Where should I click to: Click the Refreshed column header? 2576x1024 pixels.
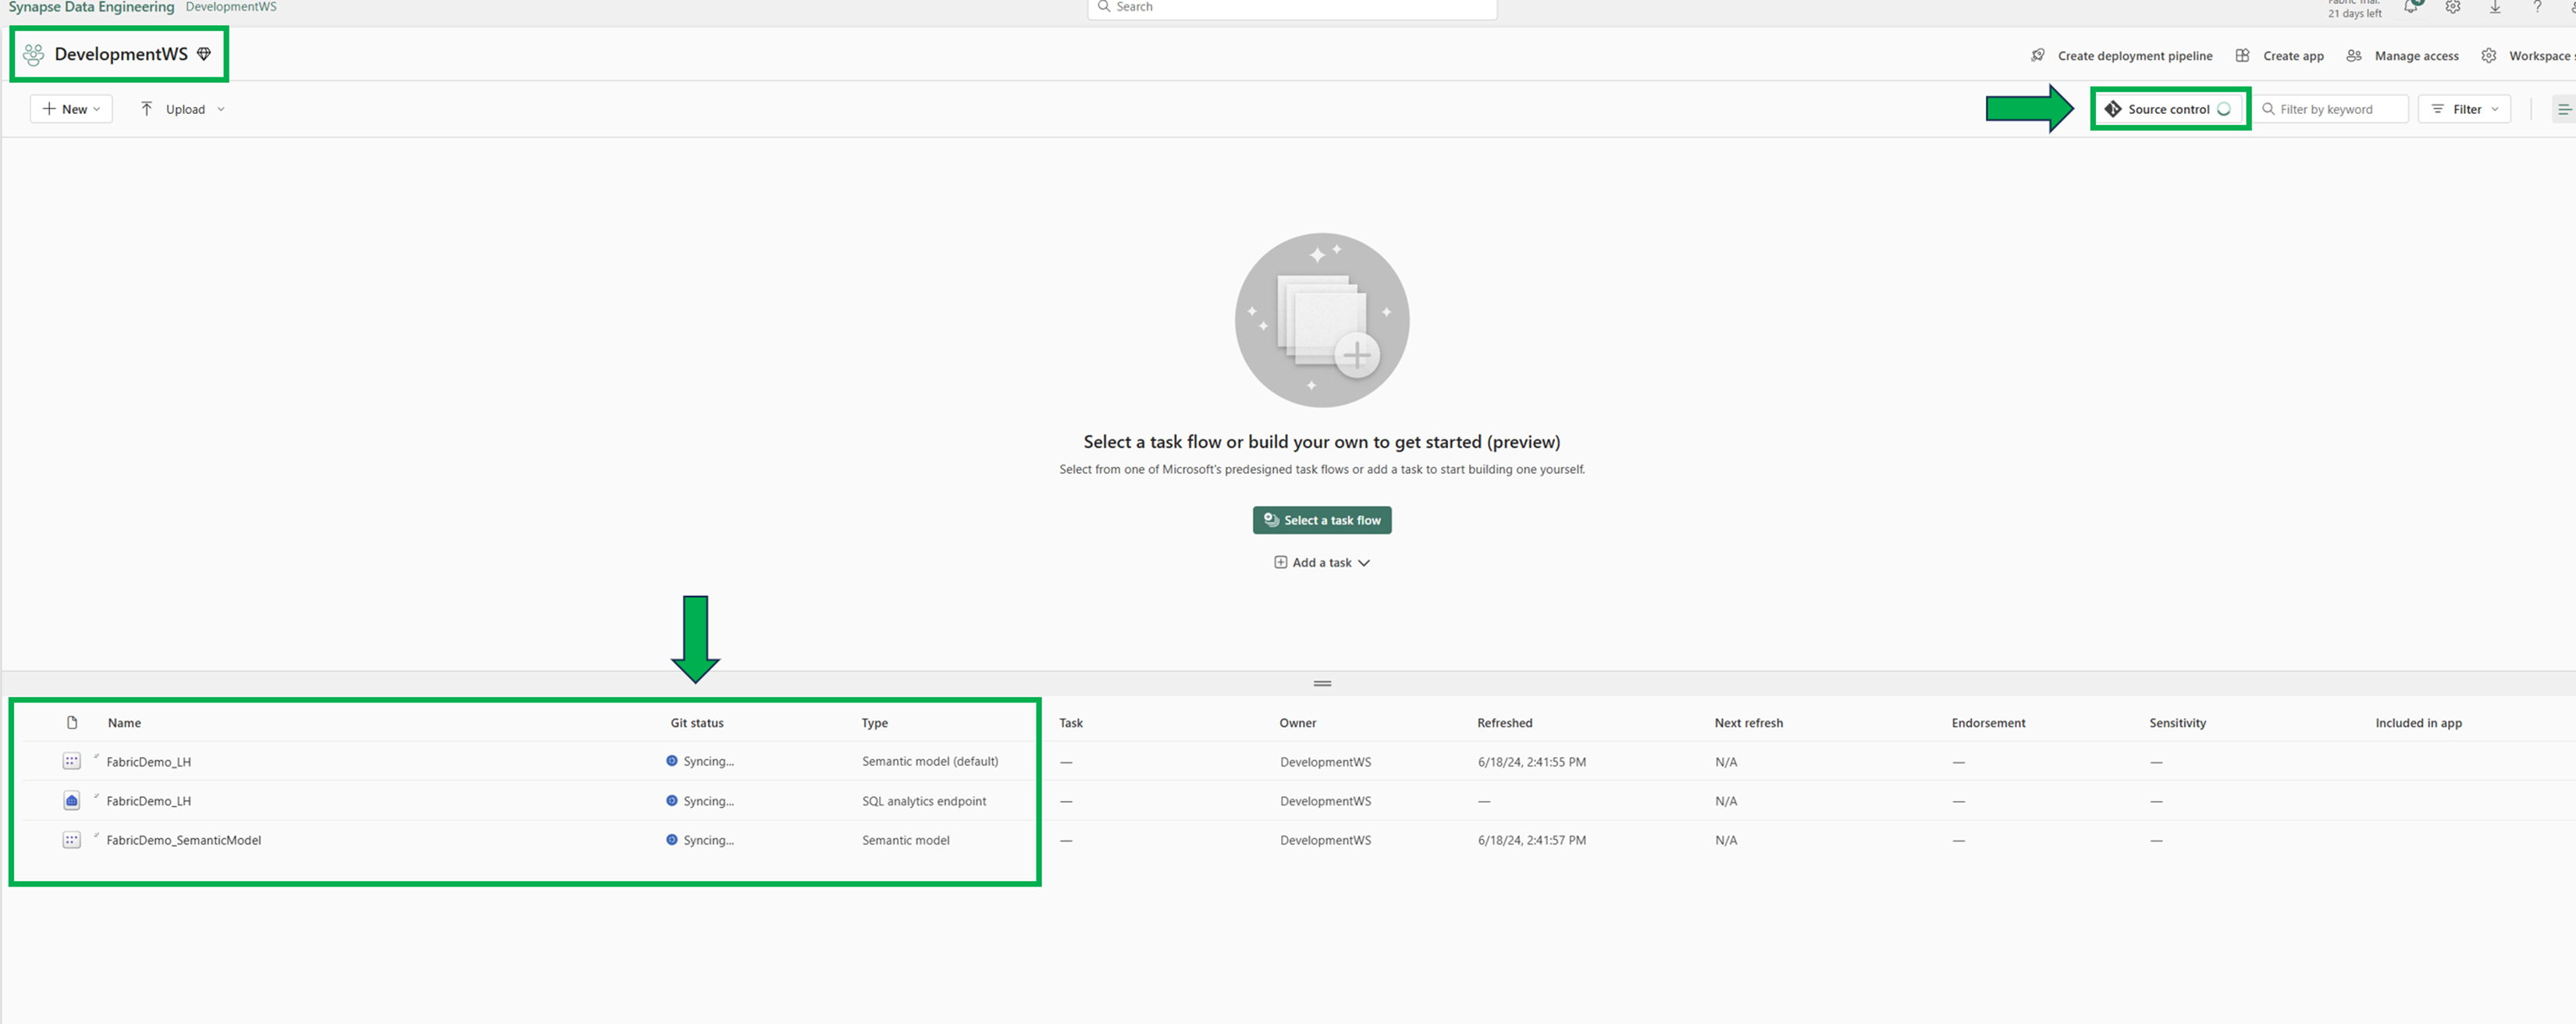(x=1505, y=723)
